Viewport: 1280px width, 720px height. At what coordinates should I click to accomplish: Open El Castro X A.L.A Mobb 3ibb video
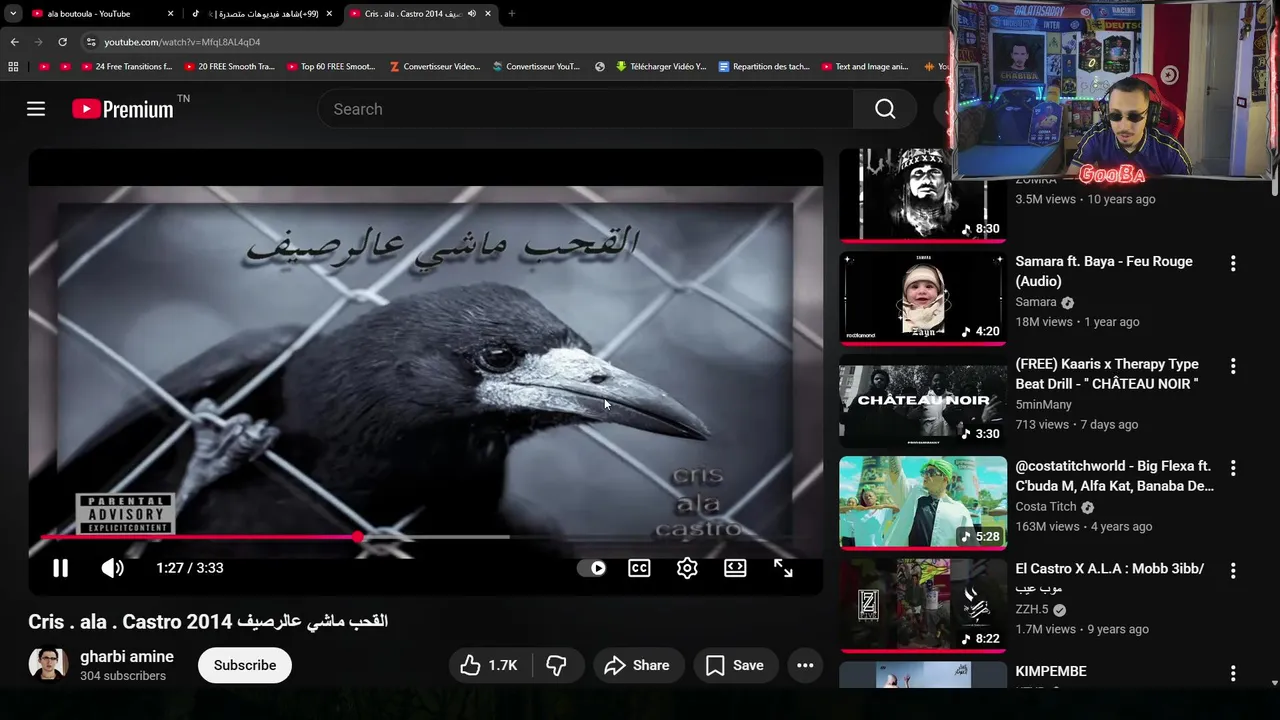click(1109, 579)
